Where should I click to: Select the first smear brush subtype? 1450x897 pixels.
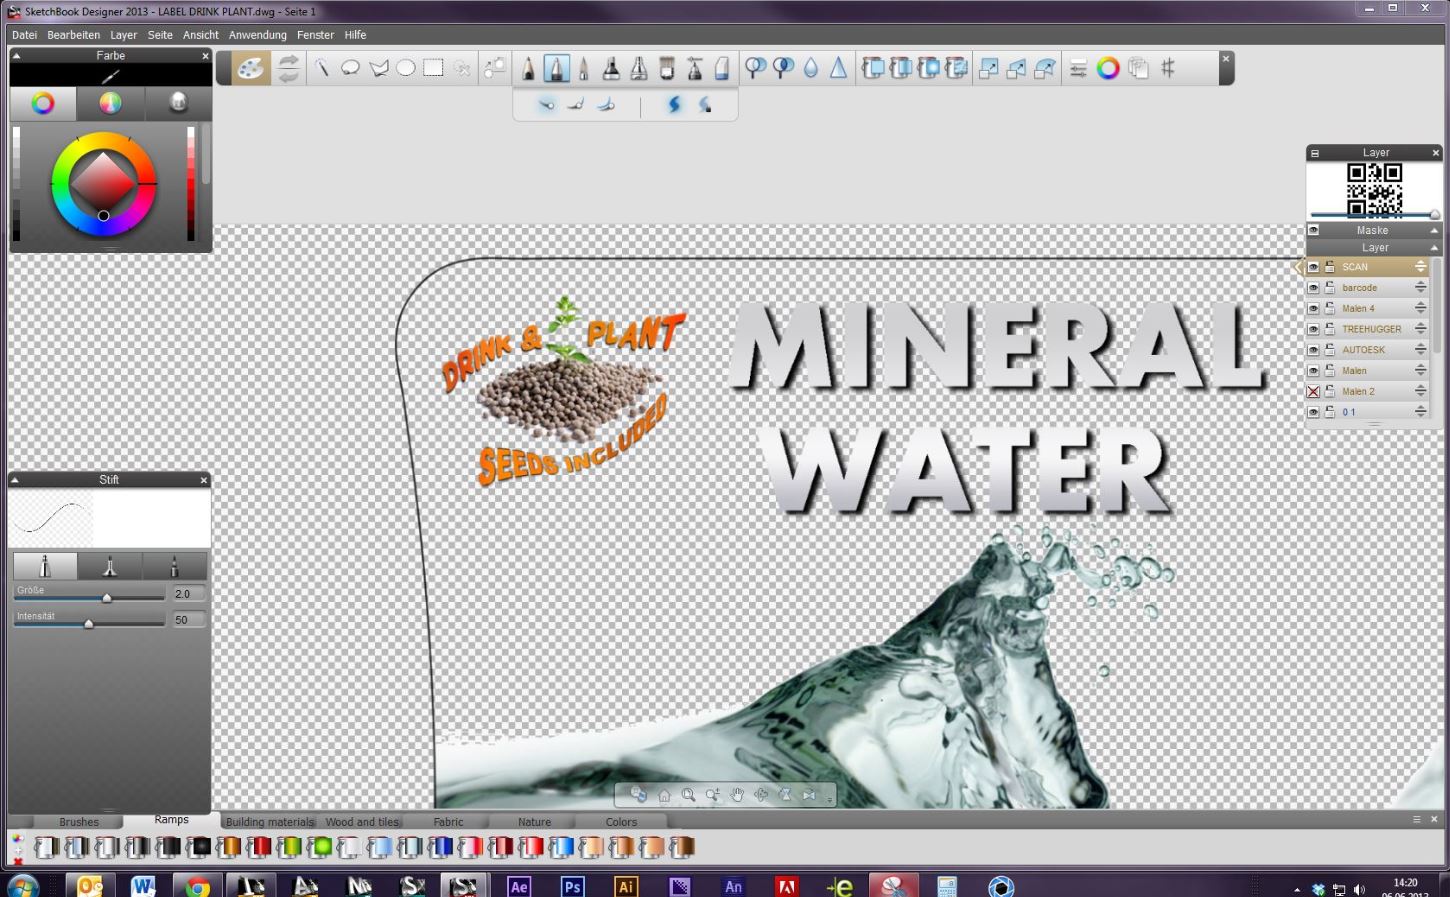(546, 104)
